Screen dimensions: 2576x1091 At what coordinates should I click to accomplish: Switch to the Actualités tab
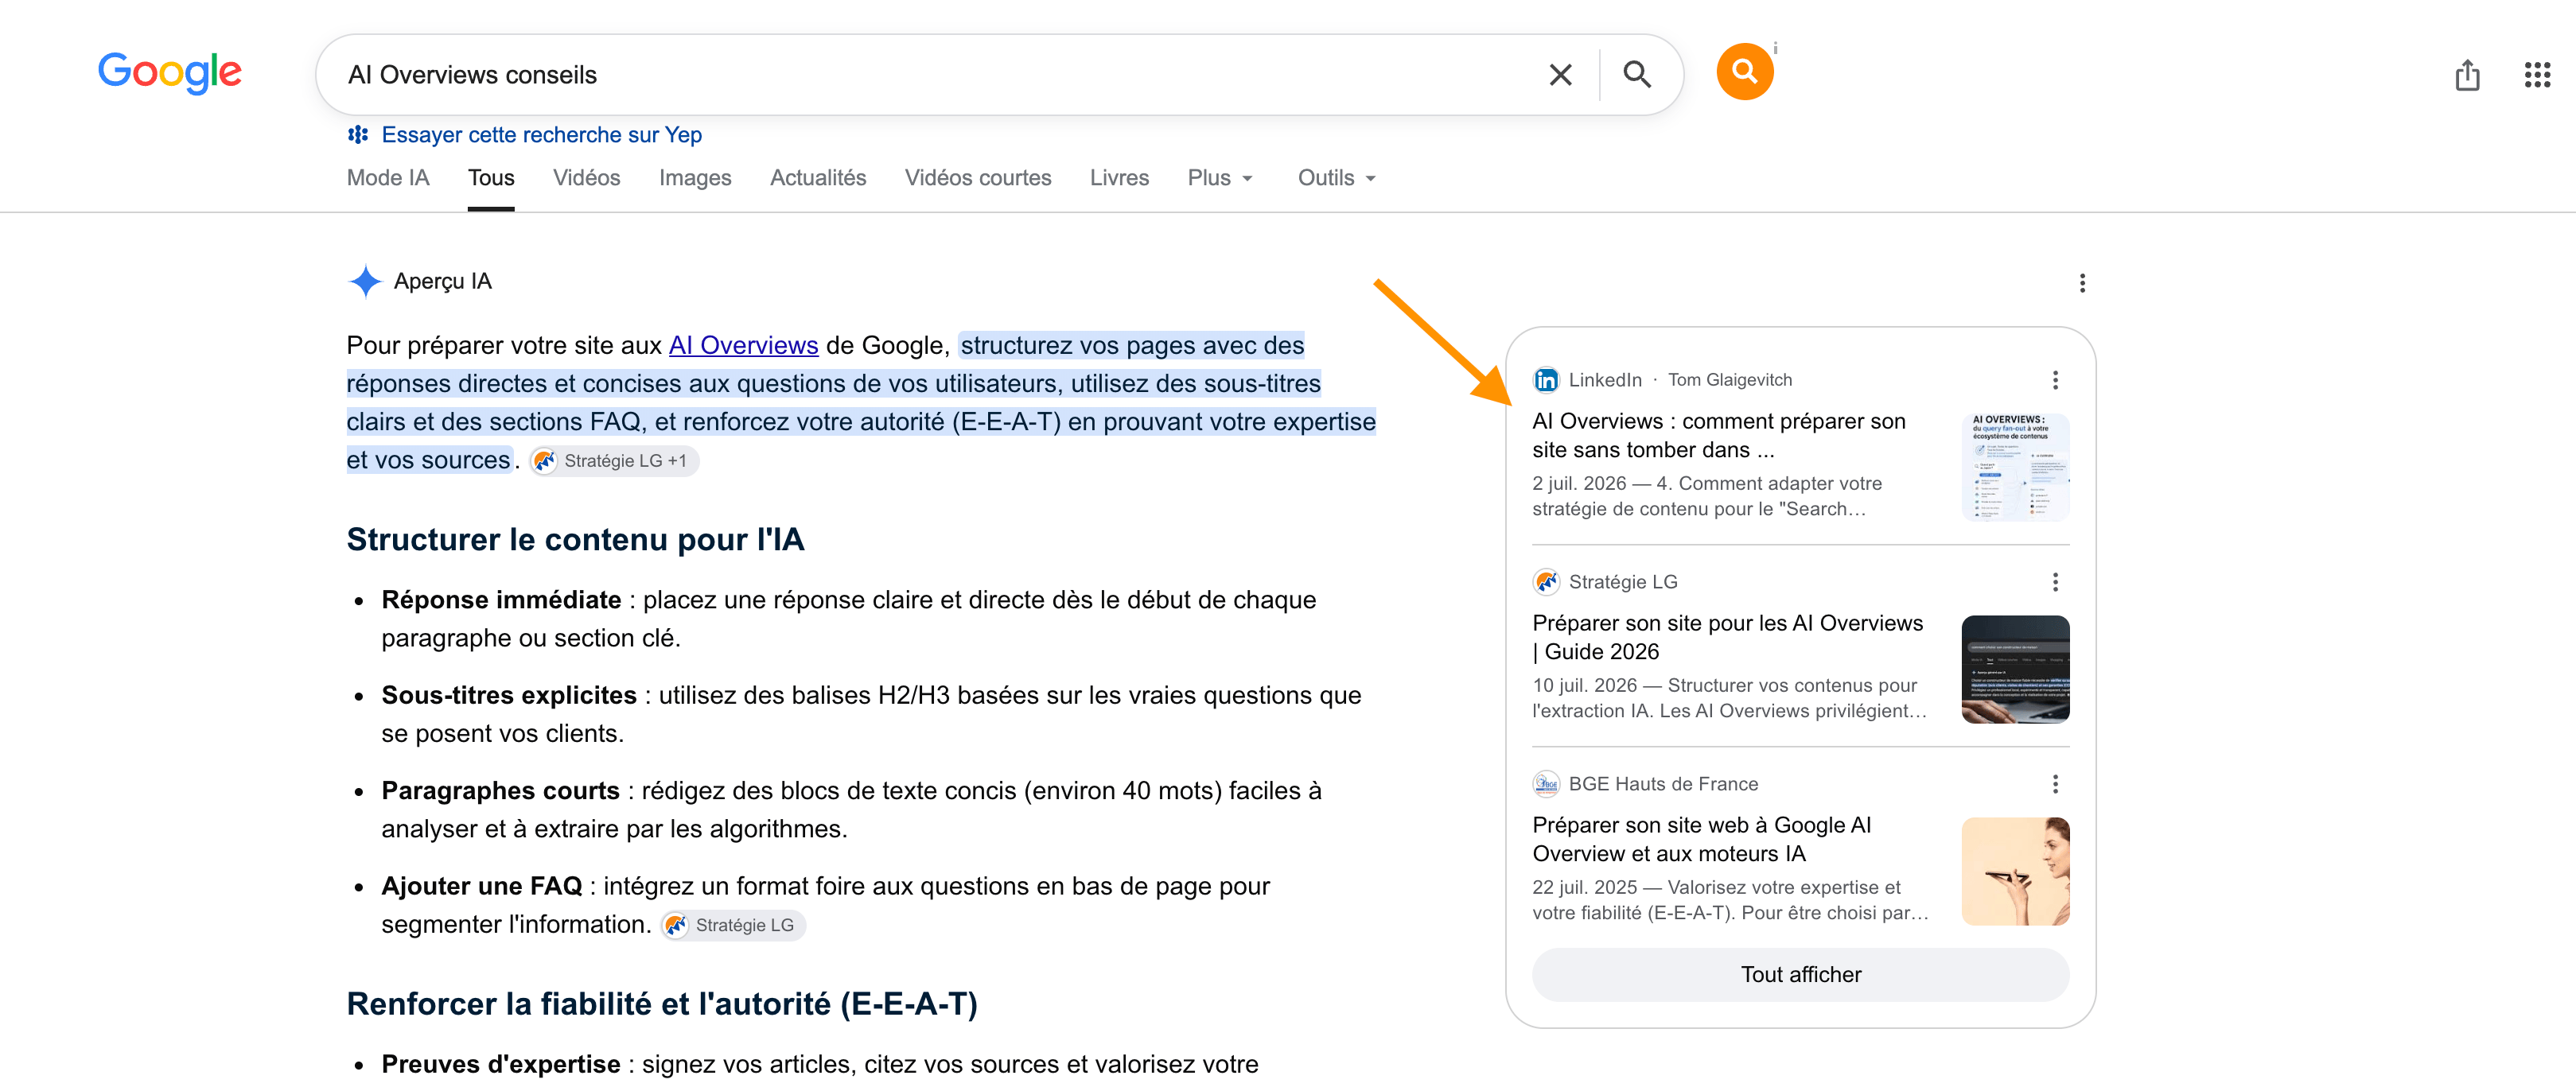818,178
